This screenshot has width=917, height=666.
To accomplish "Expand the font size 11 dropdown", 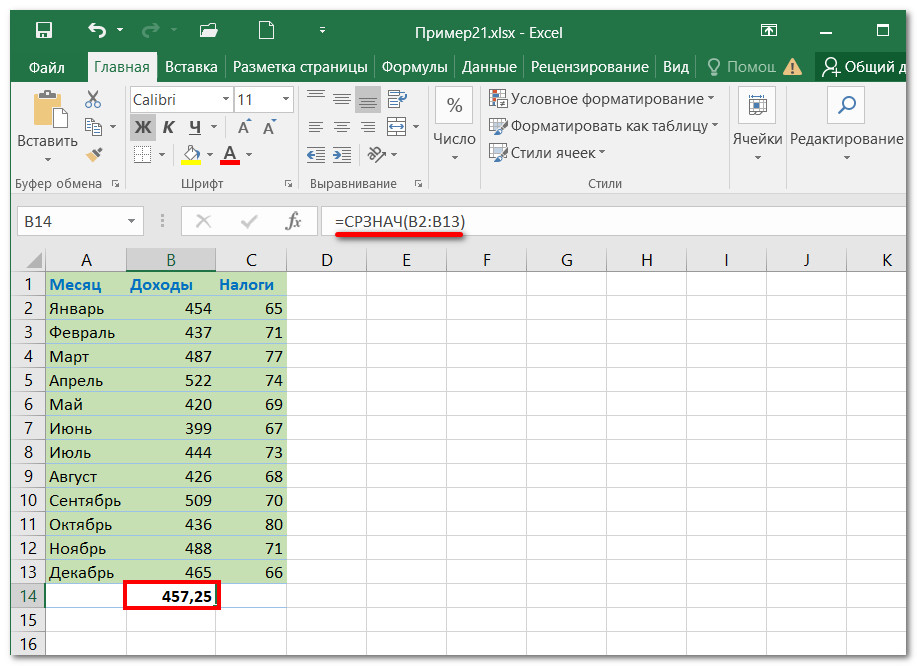I will click(x=286, y=100).
